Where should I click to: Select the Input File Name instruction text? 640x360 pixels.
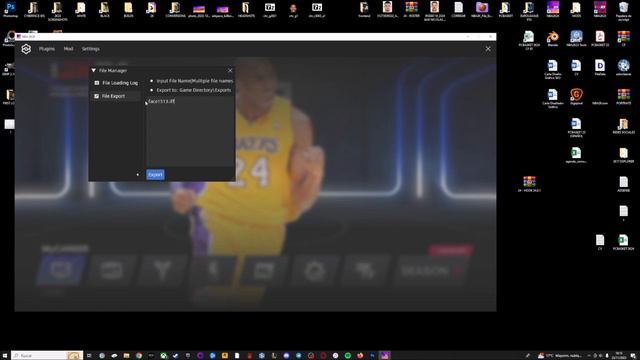(x=195, y=81)
